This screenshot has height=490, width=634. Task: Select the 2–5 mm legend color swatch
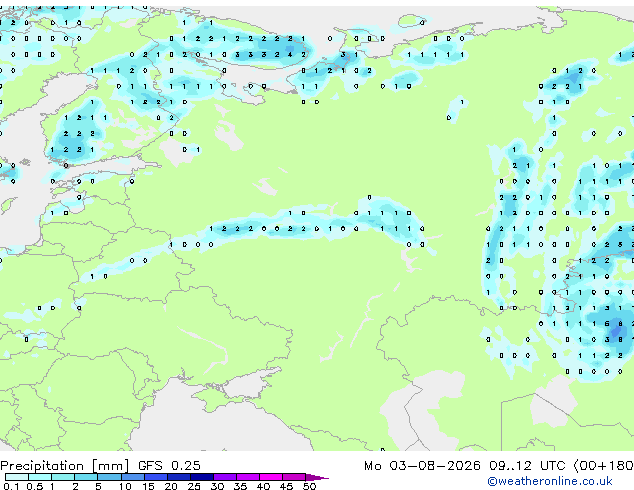pyautogui.click(x=86, y=477)
